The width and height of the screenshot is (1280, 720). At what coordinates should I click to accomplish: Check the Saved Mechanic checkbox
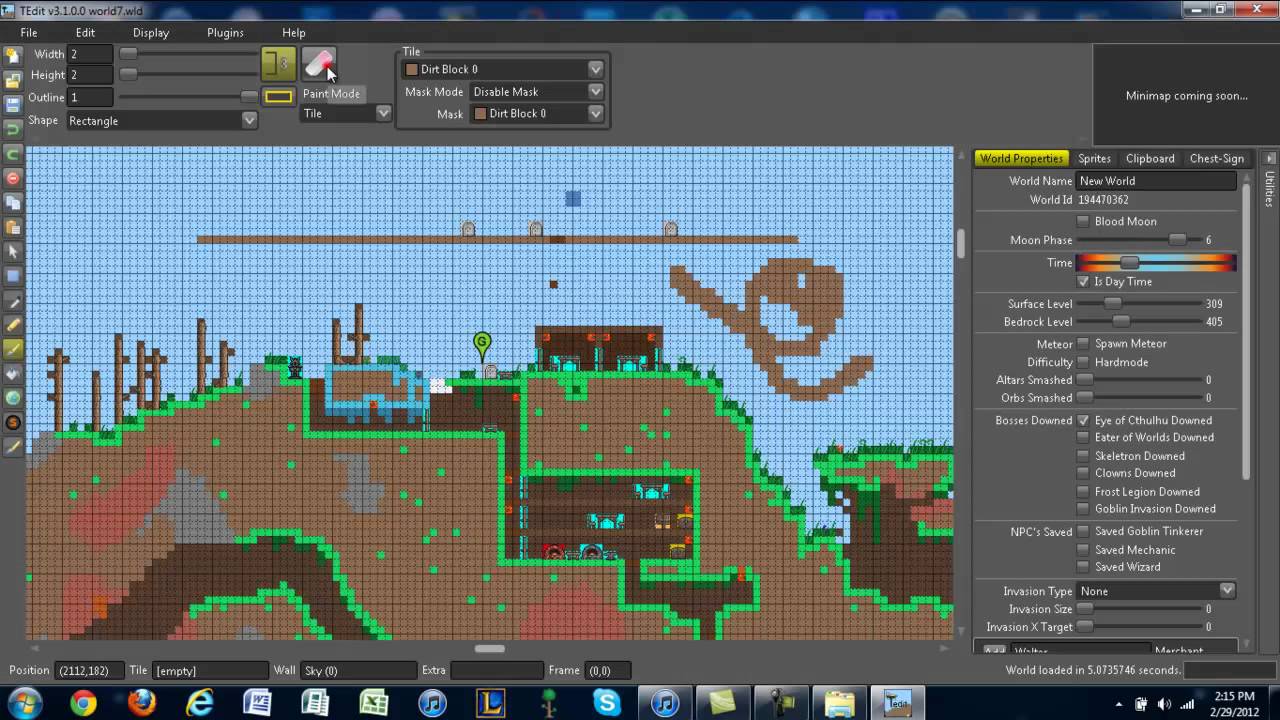pyautogui.click(x=1083, y=550)
